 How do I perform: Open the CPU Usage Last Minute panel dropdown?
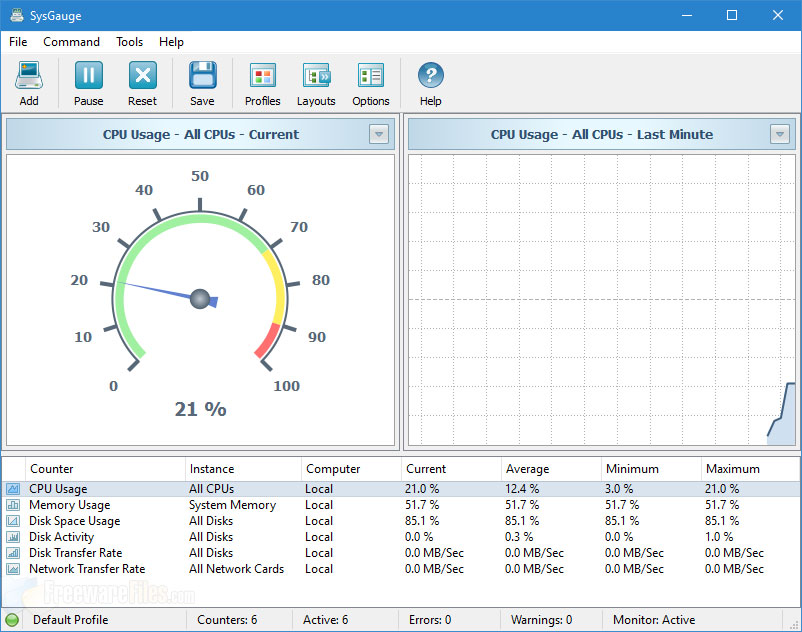[780, 134]
